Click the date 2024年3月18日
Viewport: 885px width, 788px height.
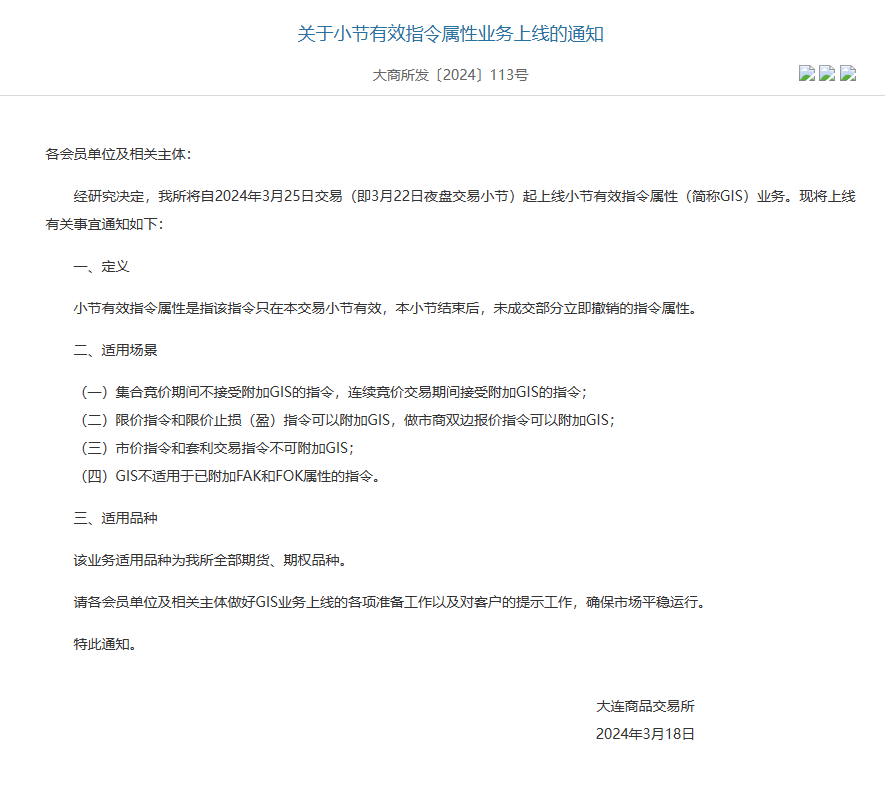645,734
